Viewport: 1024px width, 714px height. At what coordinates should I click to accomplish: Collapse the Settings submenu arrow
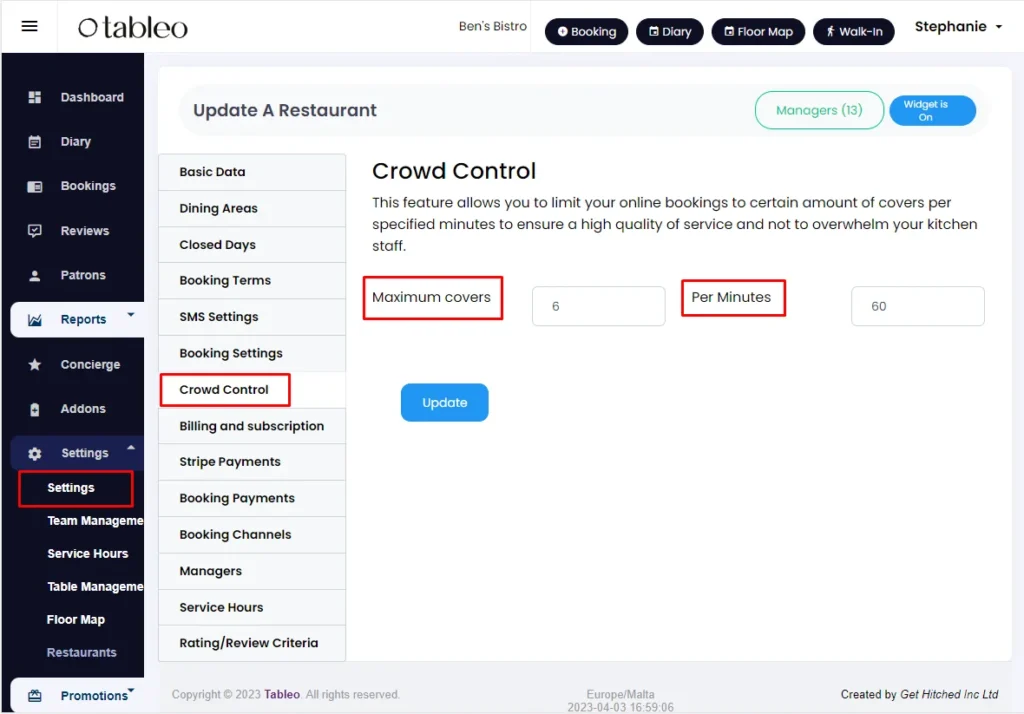tap(131, 448)
